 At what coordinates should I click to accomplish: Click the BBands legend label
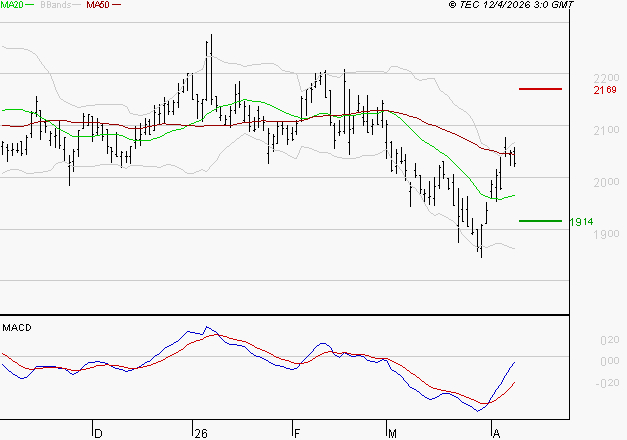(56, 5)
